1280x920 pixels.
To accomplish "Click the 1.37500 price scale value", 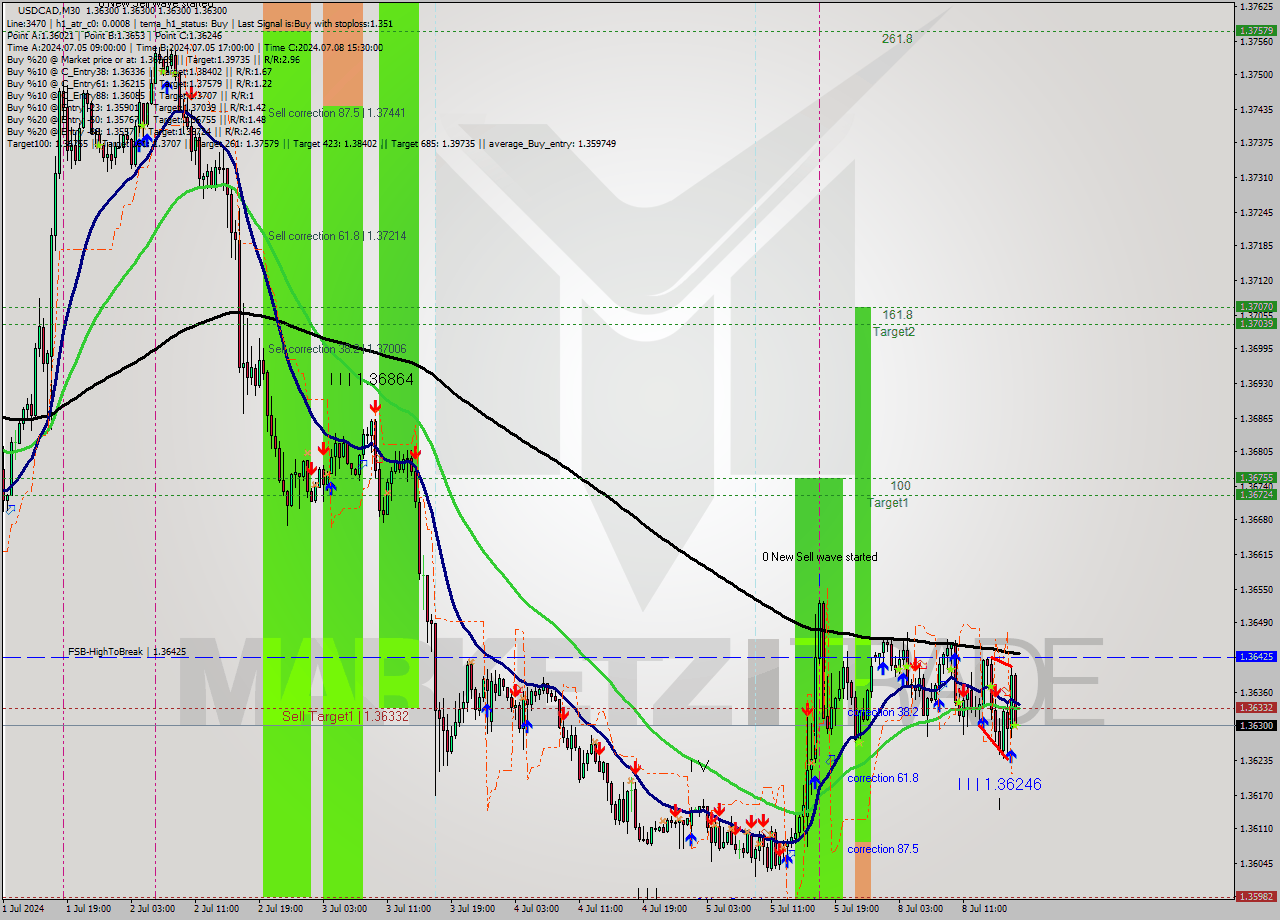I will [1256, 75].
